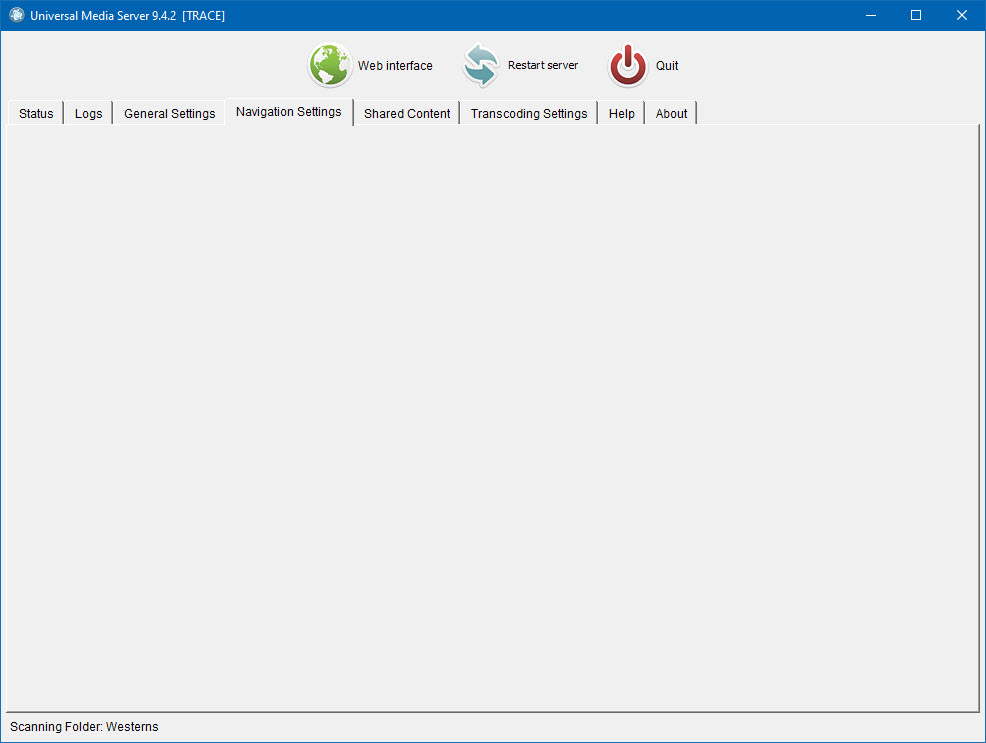Viewport: 986px width, 743px height.
Task: Click the blue arrows Restart server icon
Action: (x=481, y=65)
